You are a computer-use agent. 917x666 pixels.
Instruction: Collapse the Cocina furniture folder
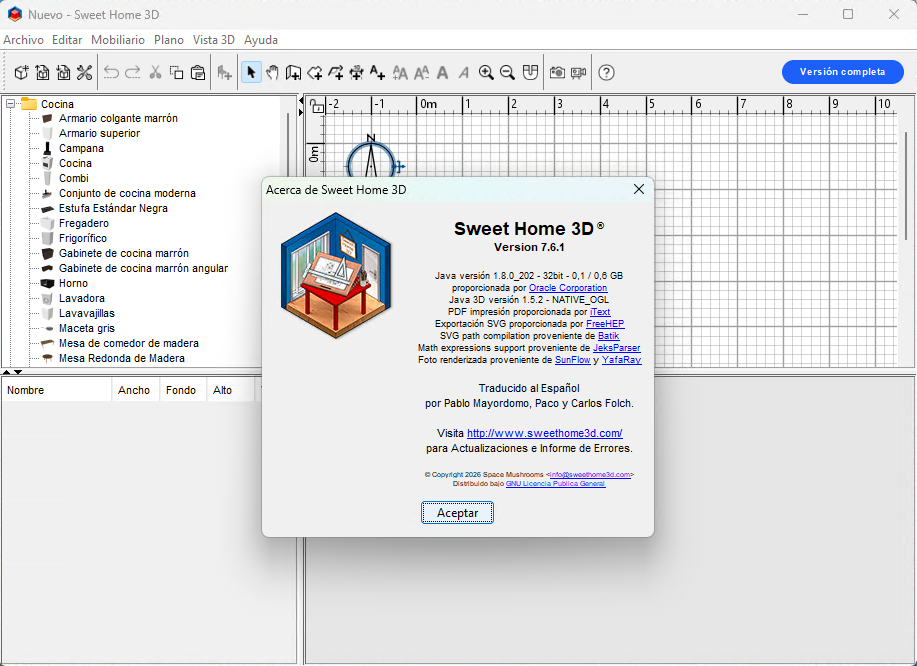[11, 104]
